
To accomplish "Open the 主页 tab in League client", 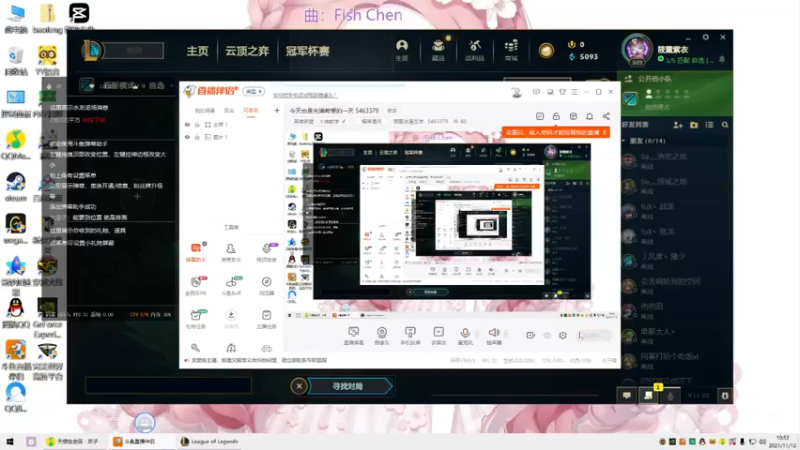I will coord(197,51).
